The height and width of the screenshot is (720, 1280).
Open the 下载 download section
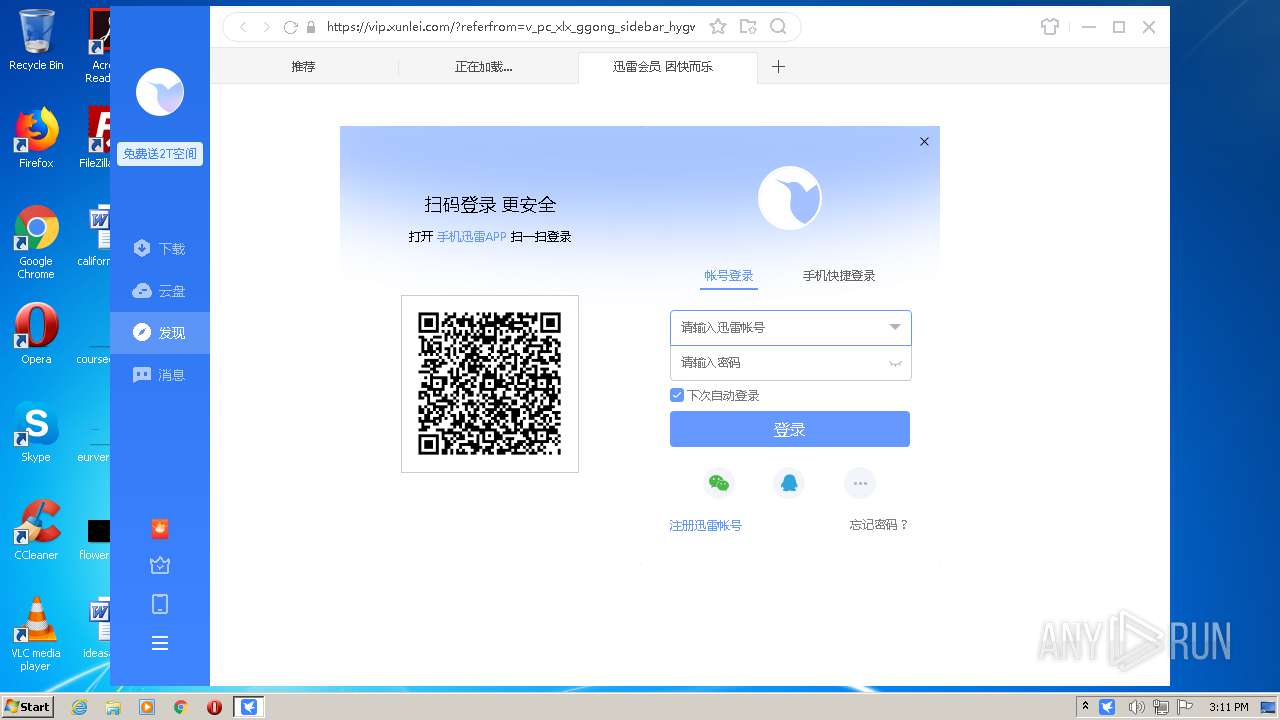click(160, 248)
